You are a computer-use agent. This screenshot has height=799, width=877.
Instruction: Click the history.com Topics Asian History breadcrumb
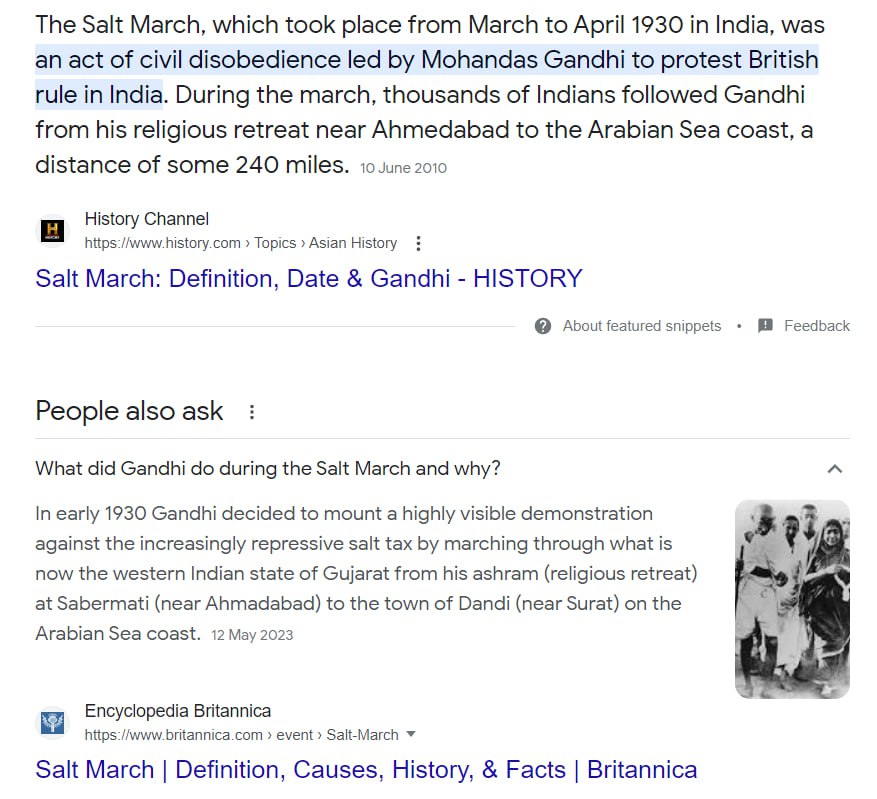241,243
